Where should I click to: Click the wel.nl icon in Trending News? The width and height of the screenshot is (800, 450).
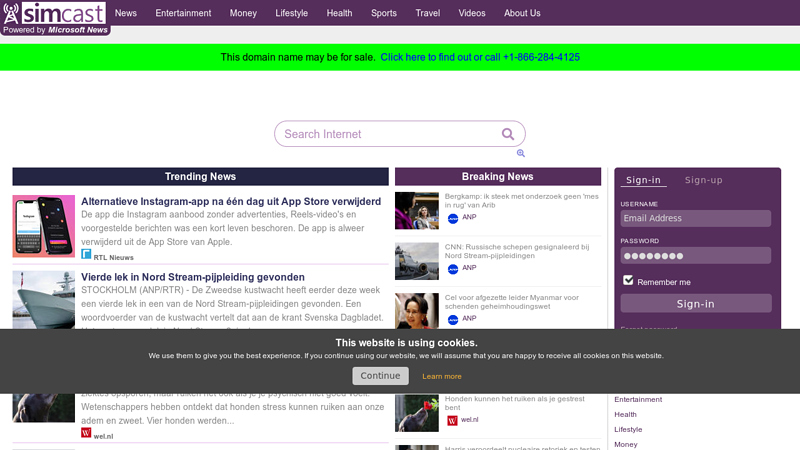click(86, 433)
